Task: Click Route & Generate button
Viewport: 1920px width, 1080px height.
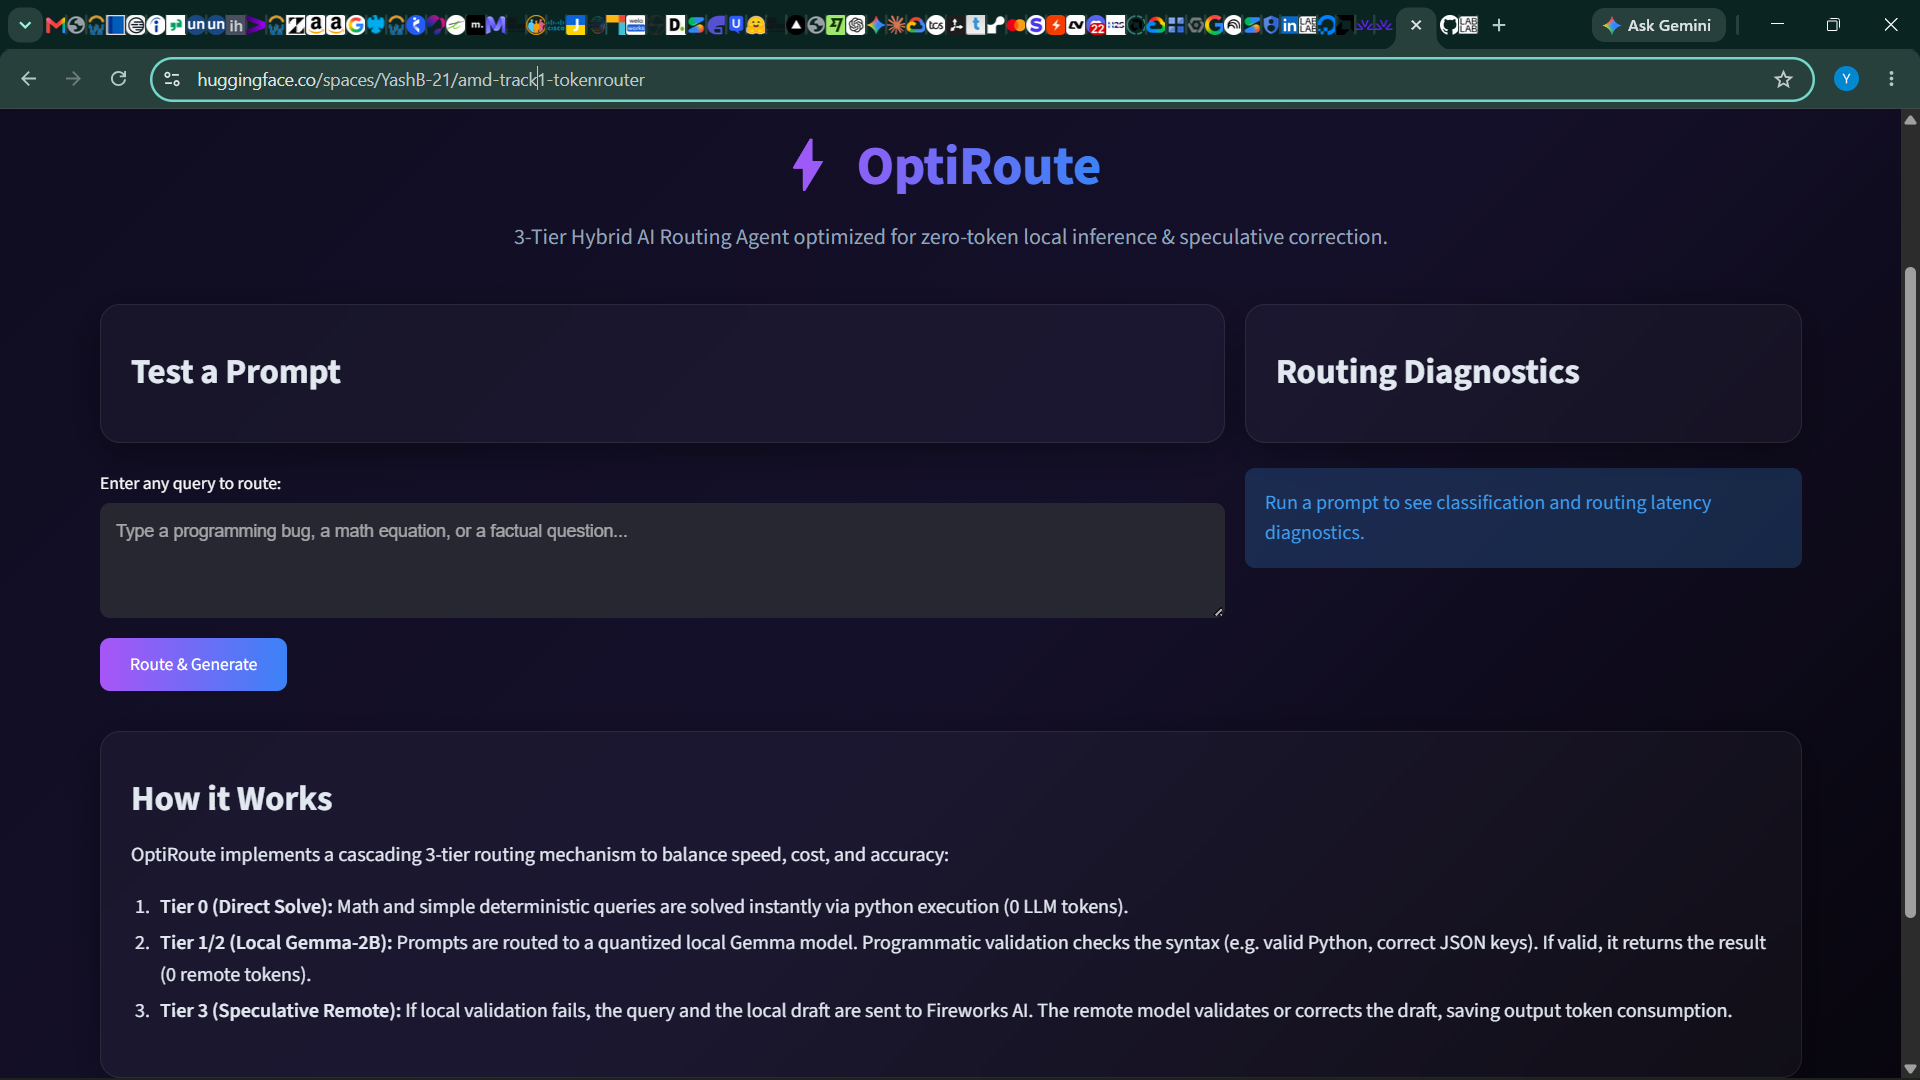Action: (193, 664)
